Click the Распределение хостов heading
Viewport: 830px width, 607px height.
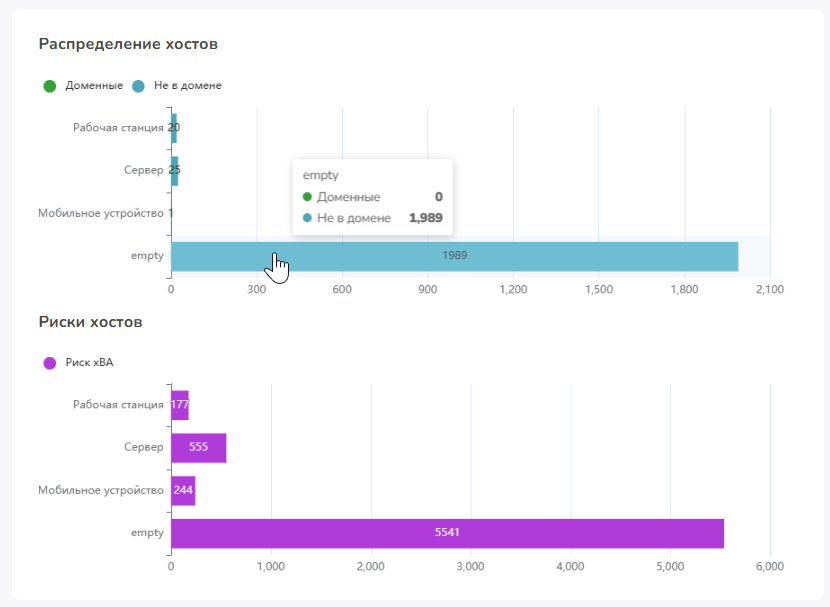128,44
